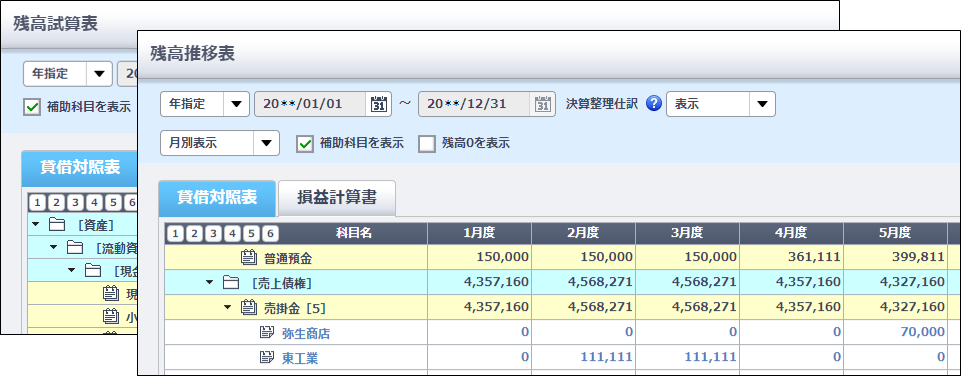
Task: Click 売掛金 5月度 value 4,327,160
Action: 913,307
